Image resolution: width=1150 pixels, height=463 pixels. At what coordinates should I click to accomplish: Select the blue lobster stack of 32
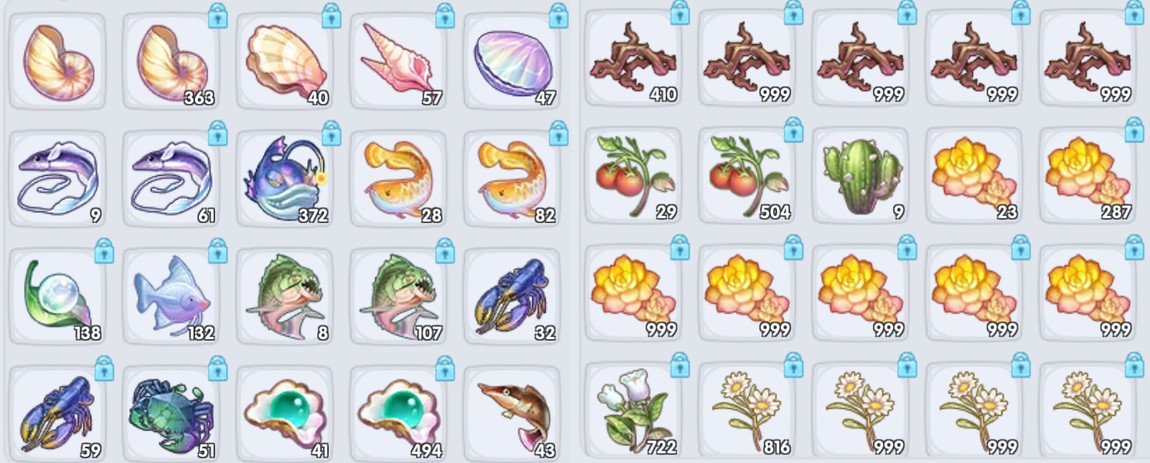coord(512,296)
